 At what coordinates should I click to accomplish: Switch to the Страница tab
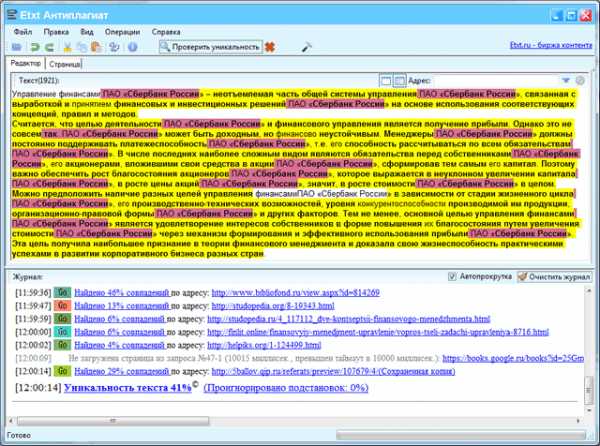click(65, 64)
